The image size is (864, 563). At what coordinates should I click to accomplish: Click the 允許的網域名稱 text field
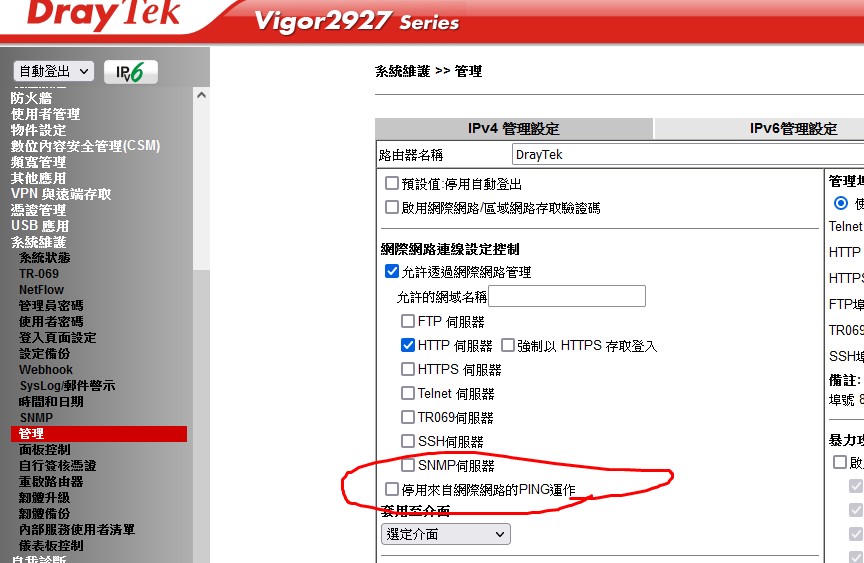point(567,296)
